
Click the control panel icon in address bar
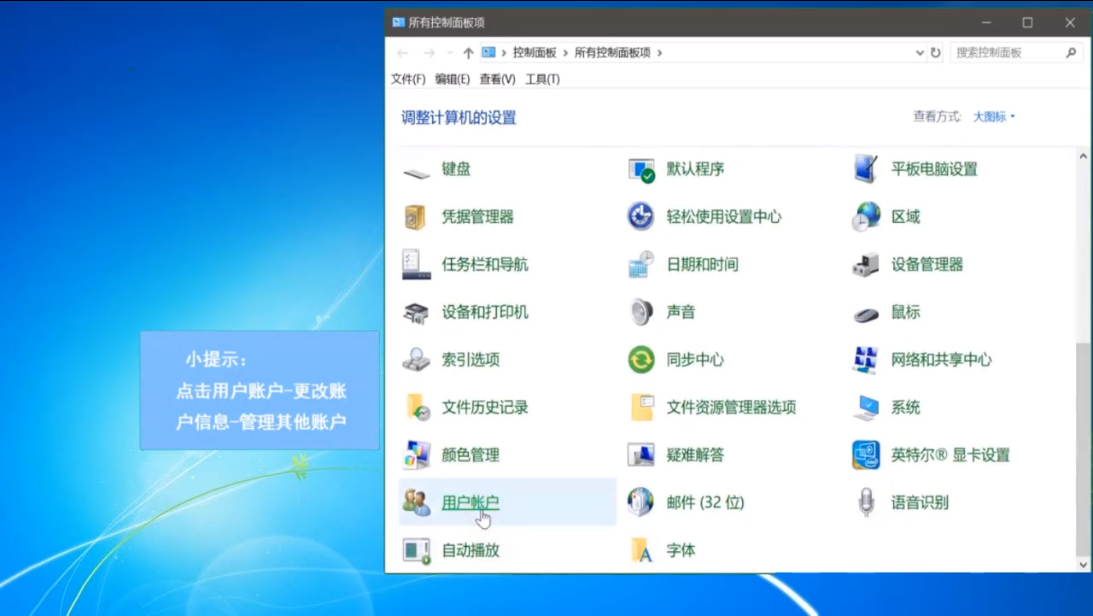489,52
